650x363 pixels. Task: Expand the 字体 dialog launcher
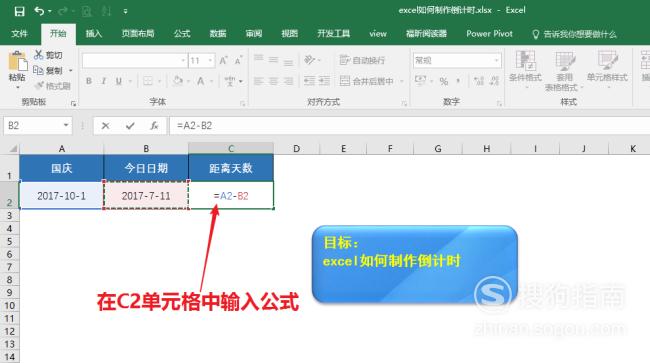(243, 104)
